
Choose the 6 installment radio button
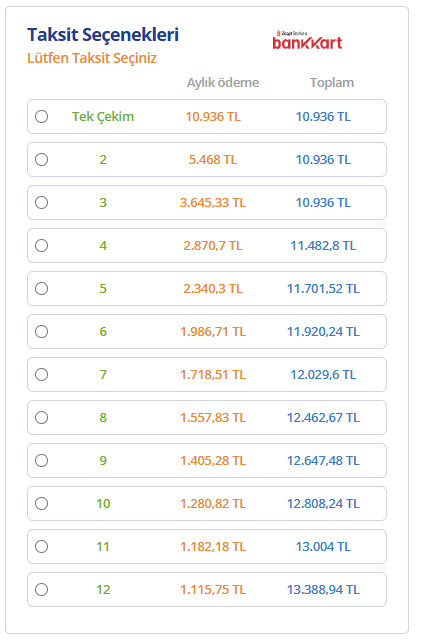(41, 332)
